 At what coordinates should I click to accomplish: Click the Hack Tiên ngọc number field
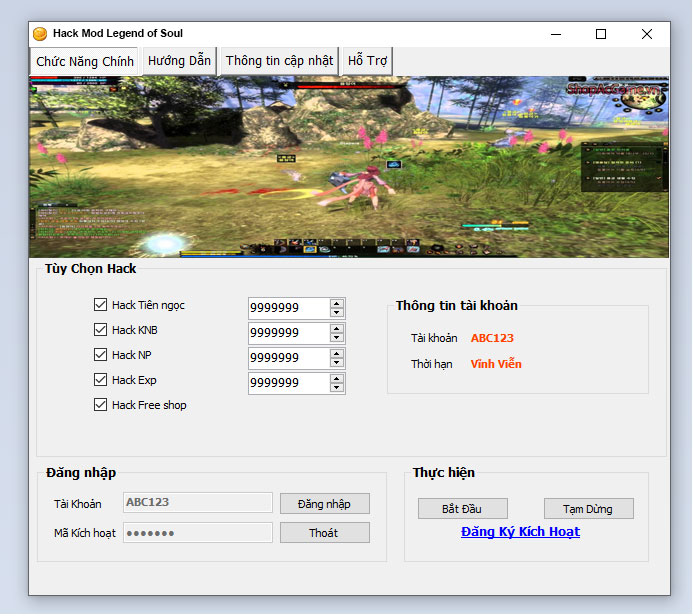[x=287, y=308]
